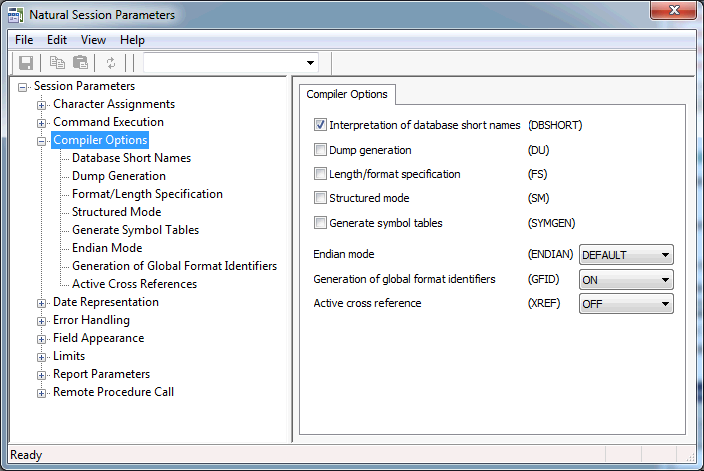Expand the Character Assignments tree node
704x471 pixels.
(x=42, y=105)
